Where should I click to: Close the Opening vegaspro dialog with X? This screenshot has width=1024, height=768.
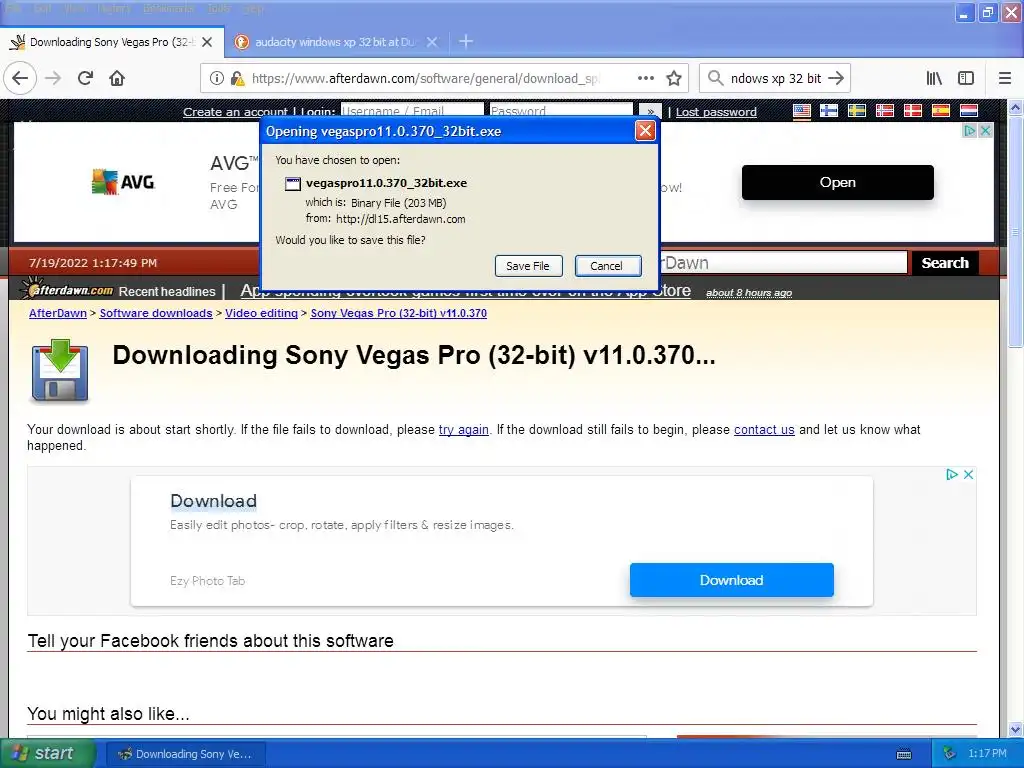[x=645, y=131]
